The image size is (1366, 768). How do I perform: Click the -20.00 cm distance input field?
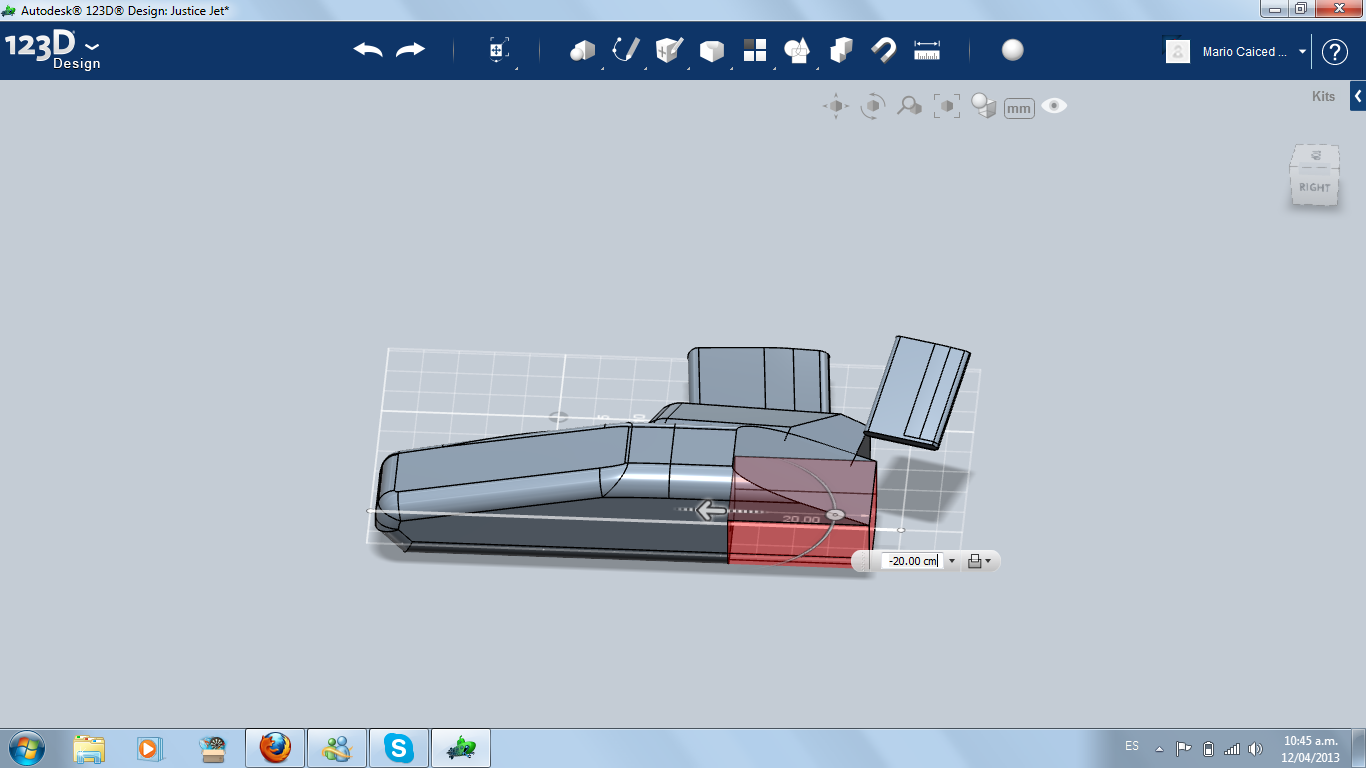[x=911, y=561]
